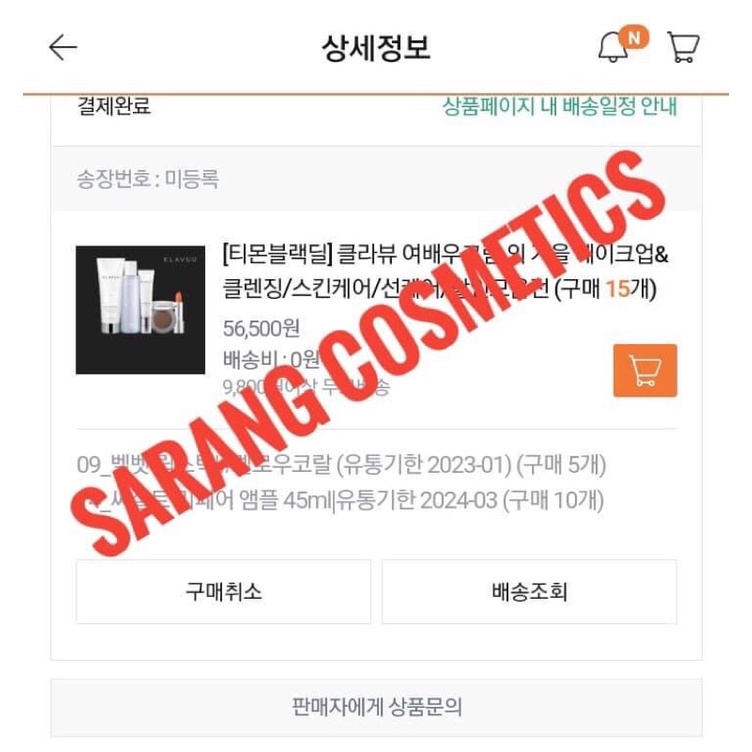Screen dimensions: 752x752
Task: Select the 송장번호 : 미등록 row
Action: click(376, 179)
